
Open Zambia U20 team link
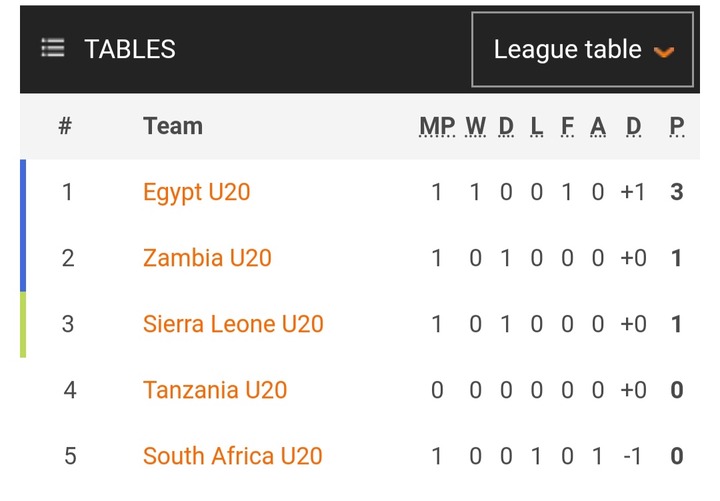coord(207,258)
